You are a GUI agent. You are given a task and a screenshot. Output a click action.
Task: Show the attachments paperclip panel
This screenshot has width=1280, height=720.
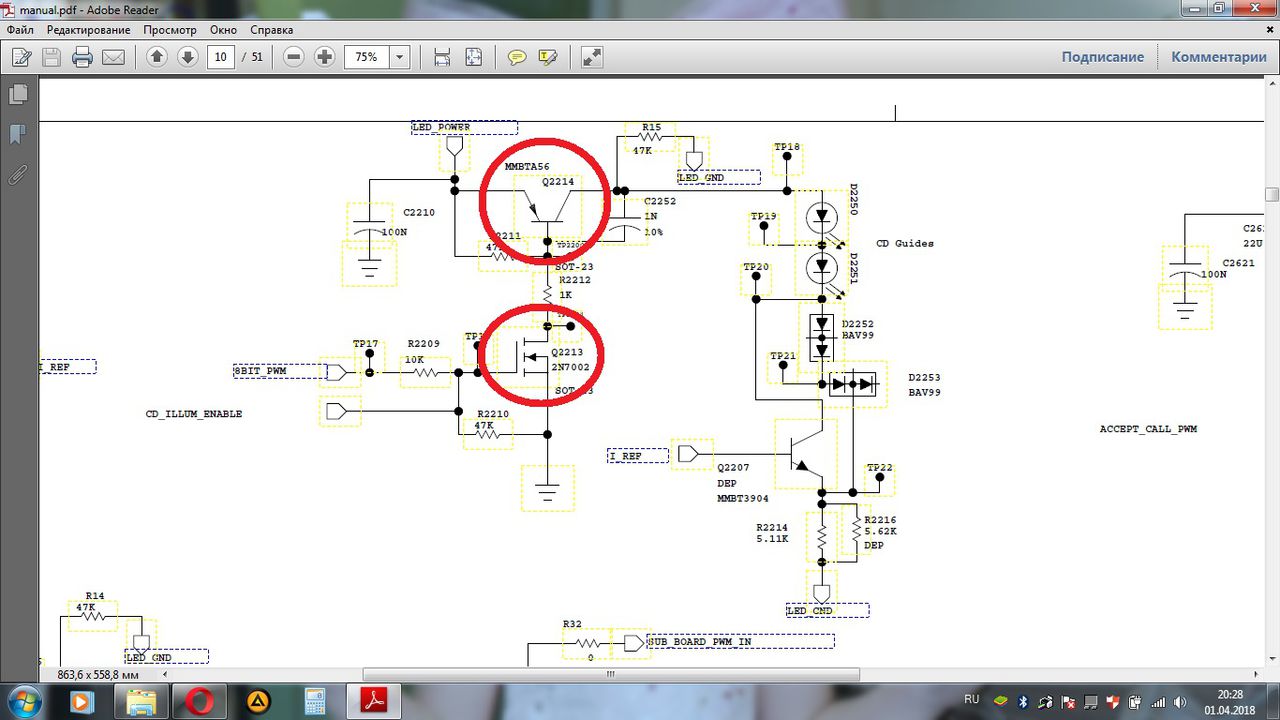click(x=18, y=175)
